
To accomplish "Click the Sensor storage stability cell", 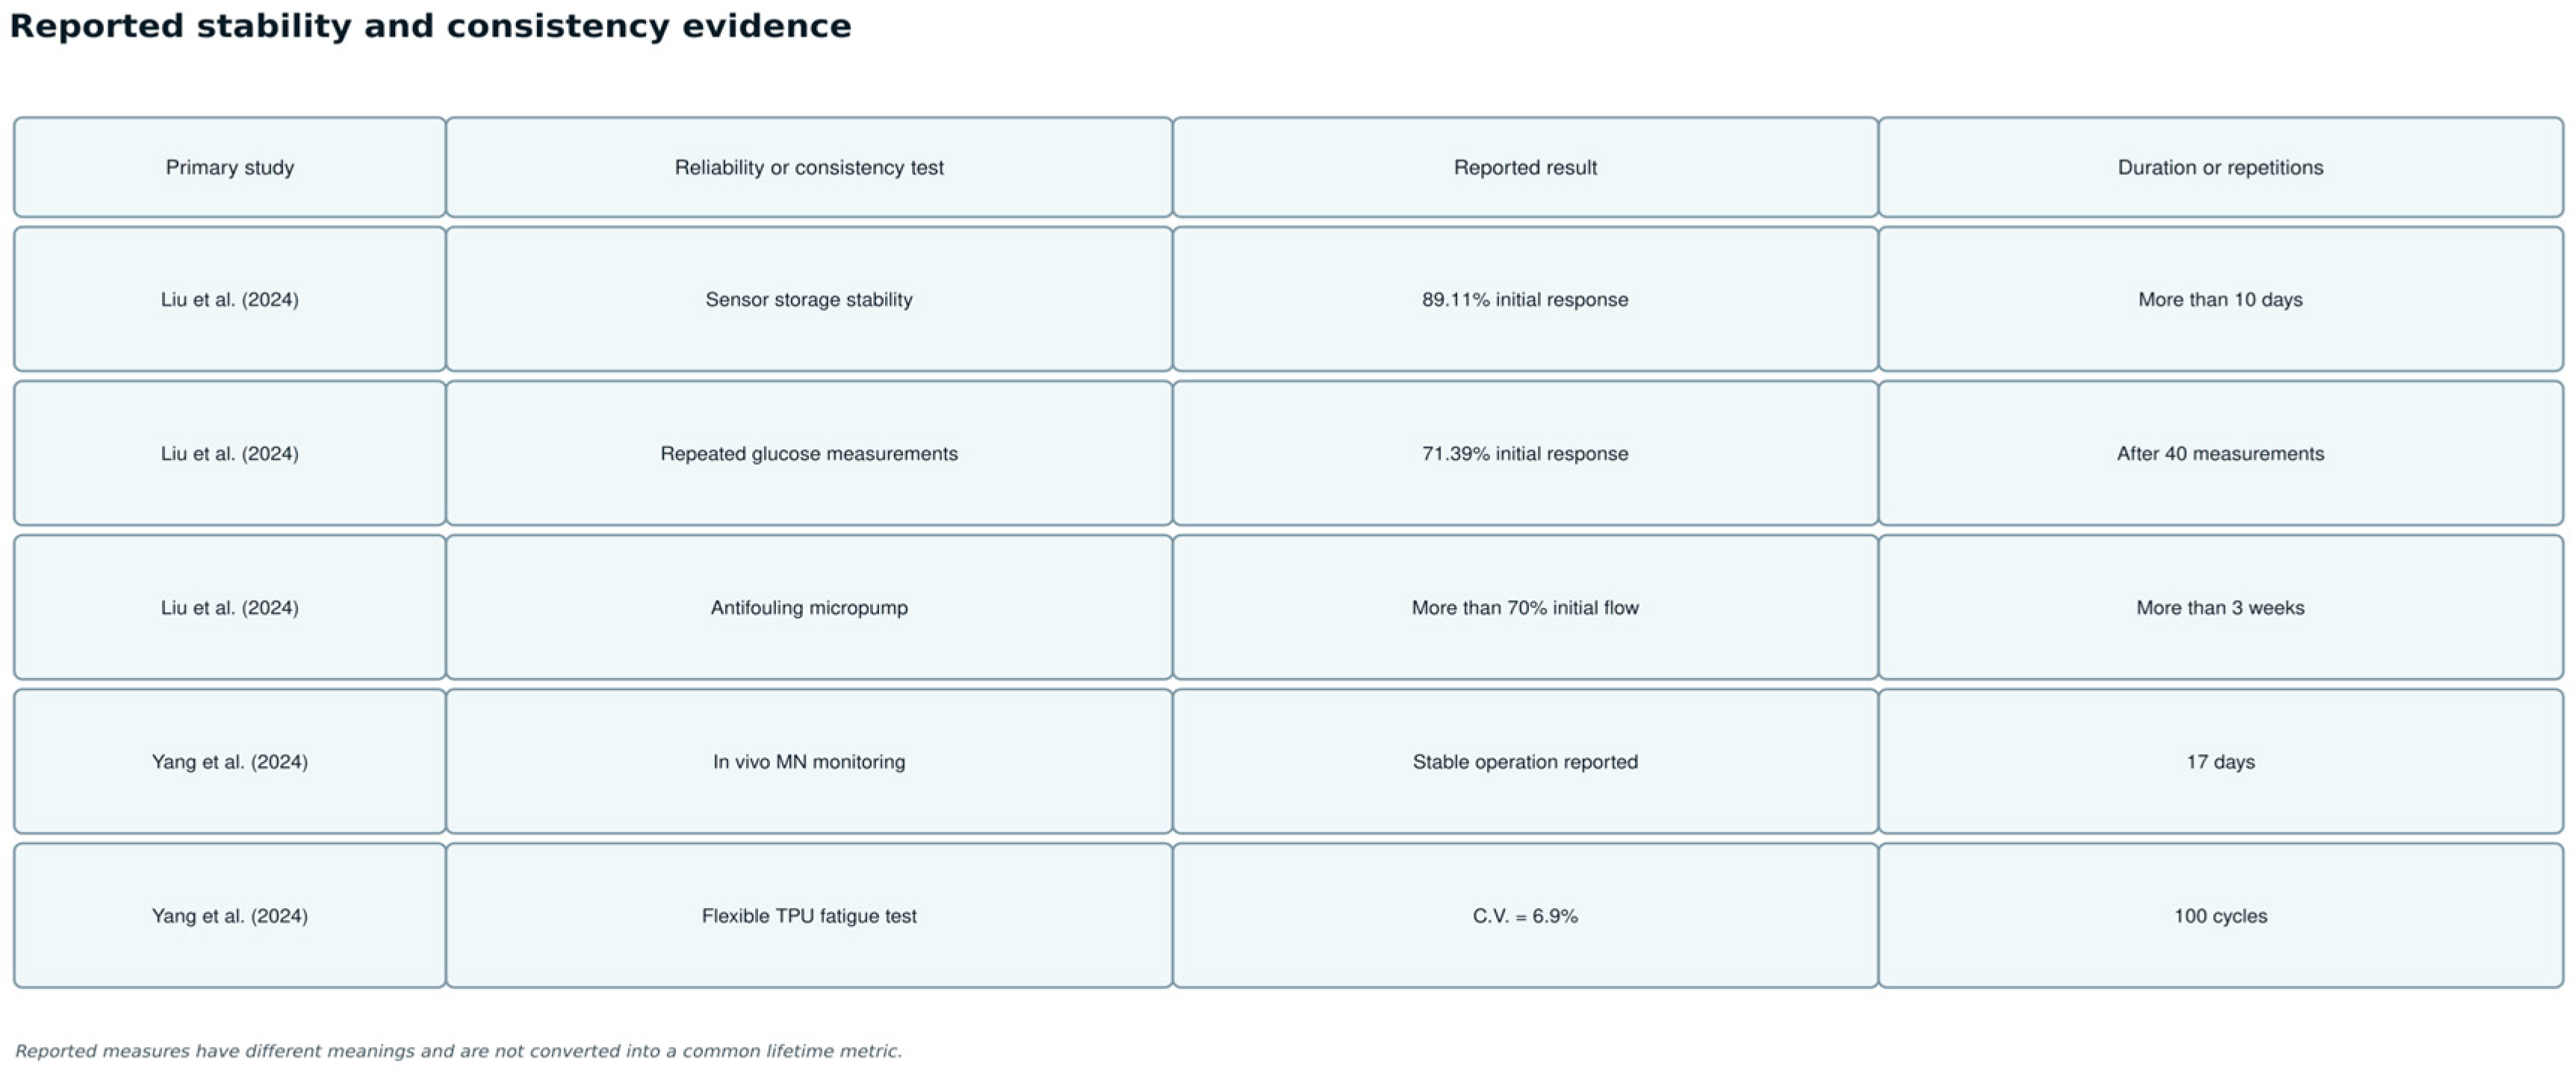I will point(808,299).
